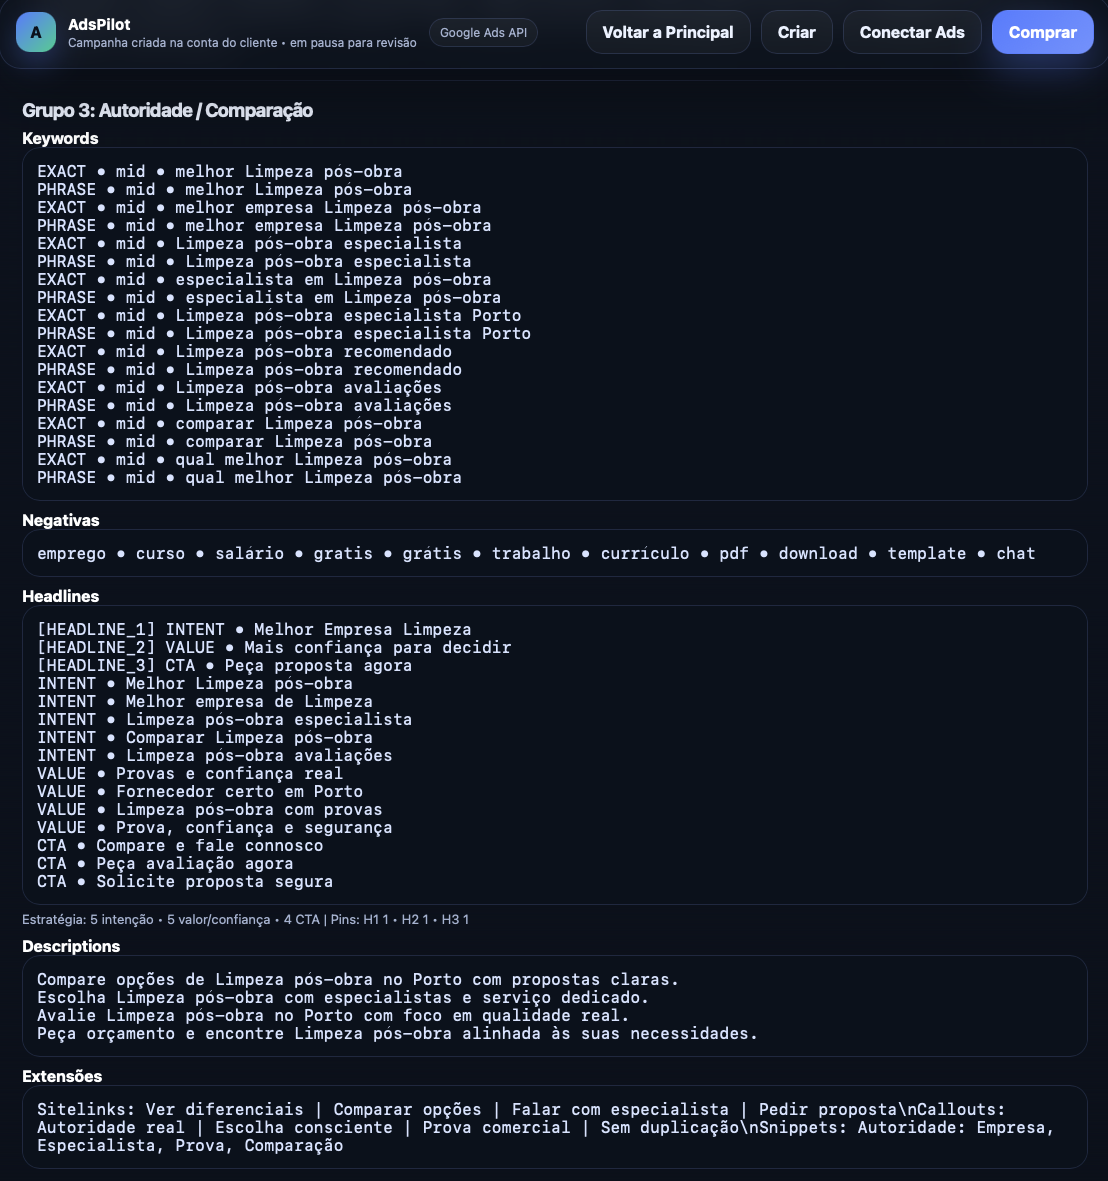Select HEADLINE_1 Melhor Empresa Limpeza line
Viewport: 1108px width, 1181px height.
pyautogui.click(x=254, y=630)
